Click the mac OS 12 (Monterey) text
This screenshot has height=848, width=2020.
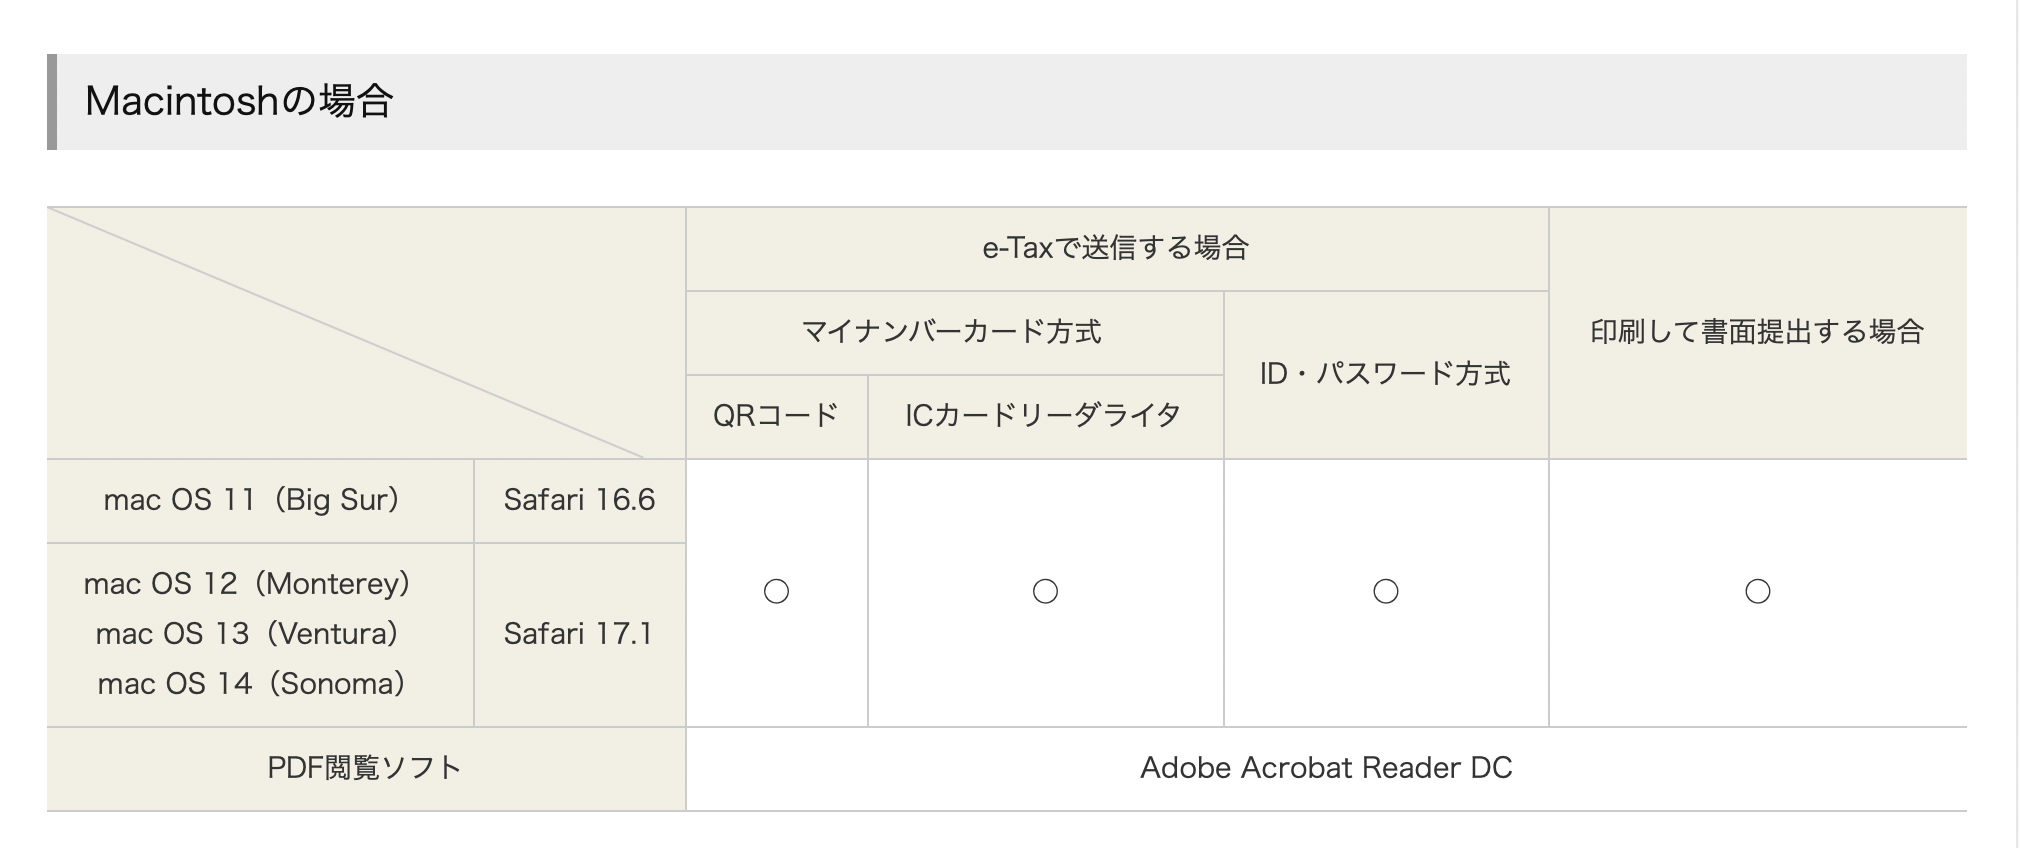point(248,584)
